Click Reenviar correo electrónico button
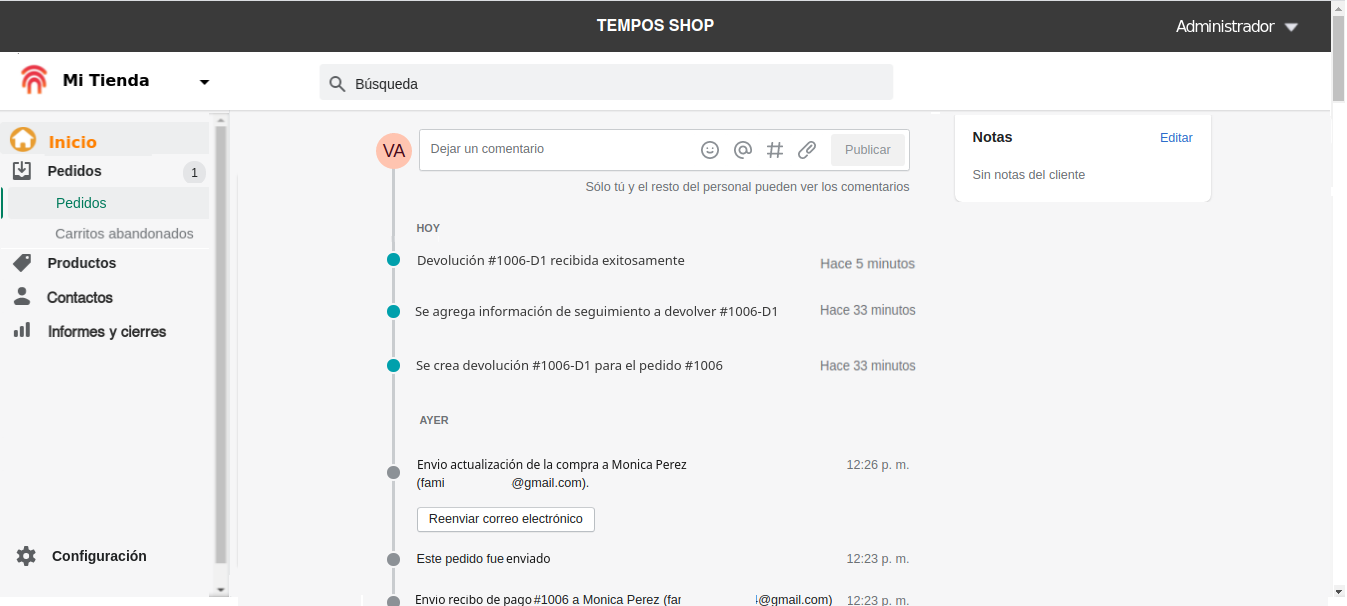The height and width of the screenshot is (606, 1347). pyautogui.click(x=505, y=519)
